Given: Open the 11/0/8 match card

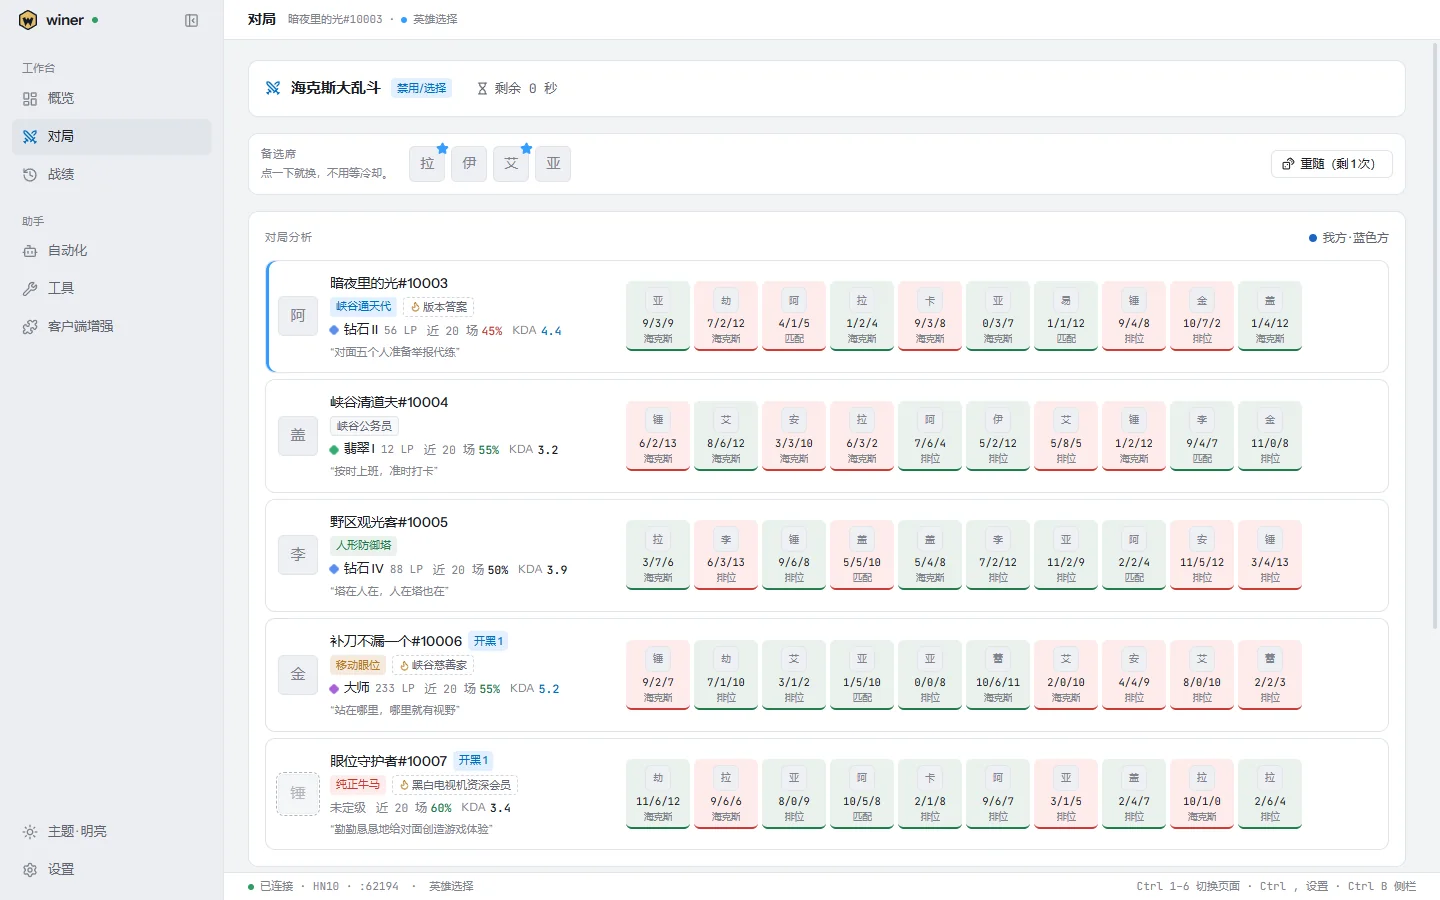Looking at the screenshot, I should coord(1270,435).
